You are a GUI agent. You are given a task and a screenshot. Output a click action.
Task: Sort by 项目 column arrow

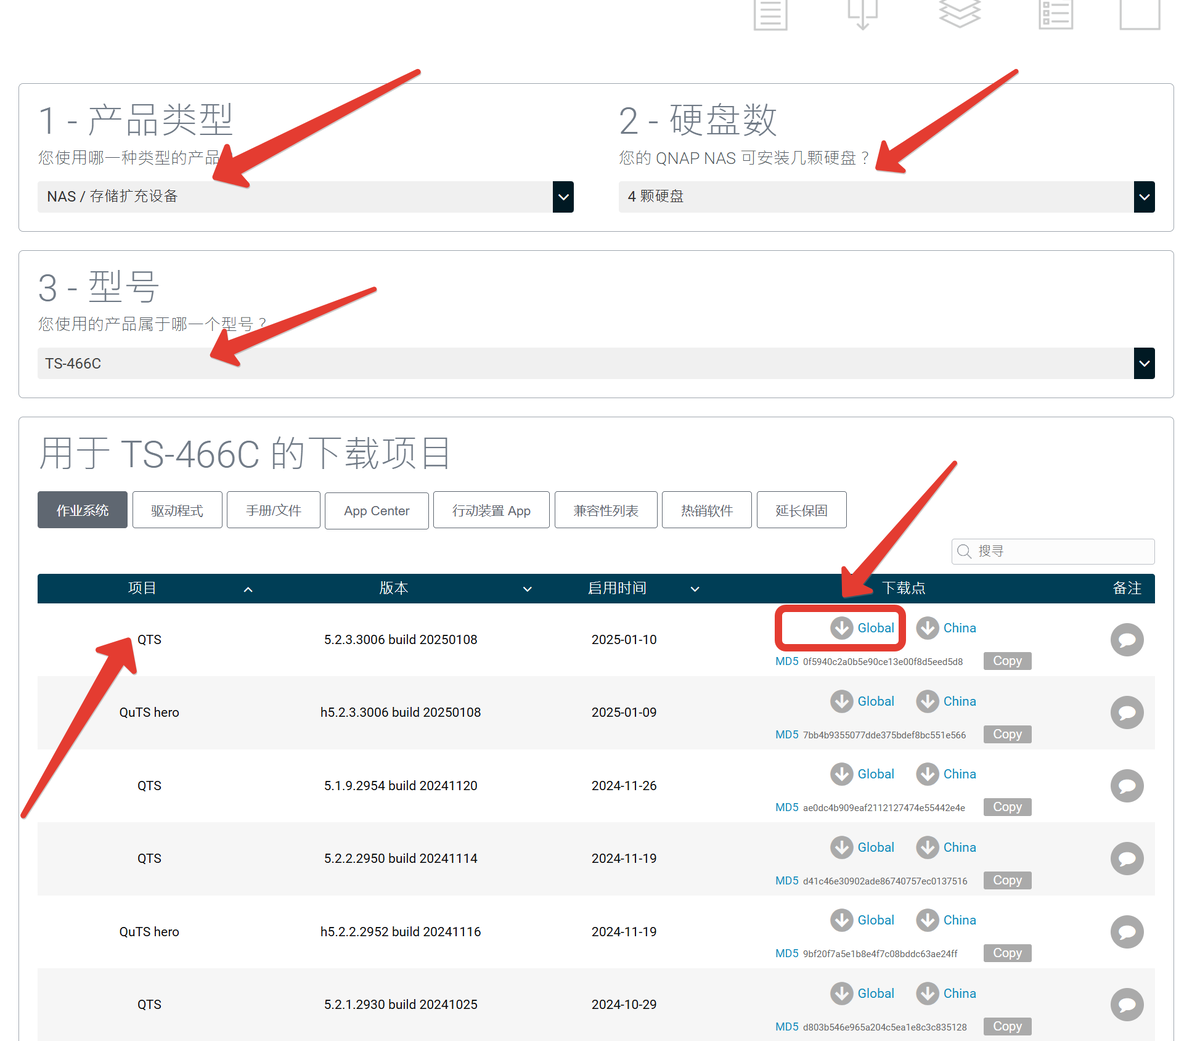coord(248,590)
